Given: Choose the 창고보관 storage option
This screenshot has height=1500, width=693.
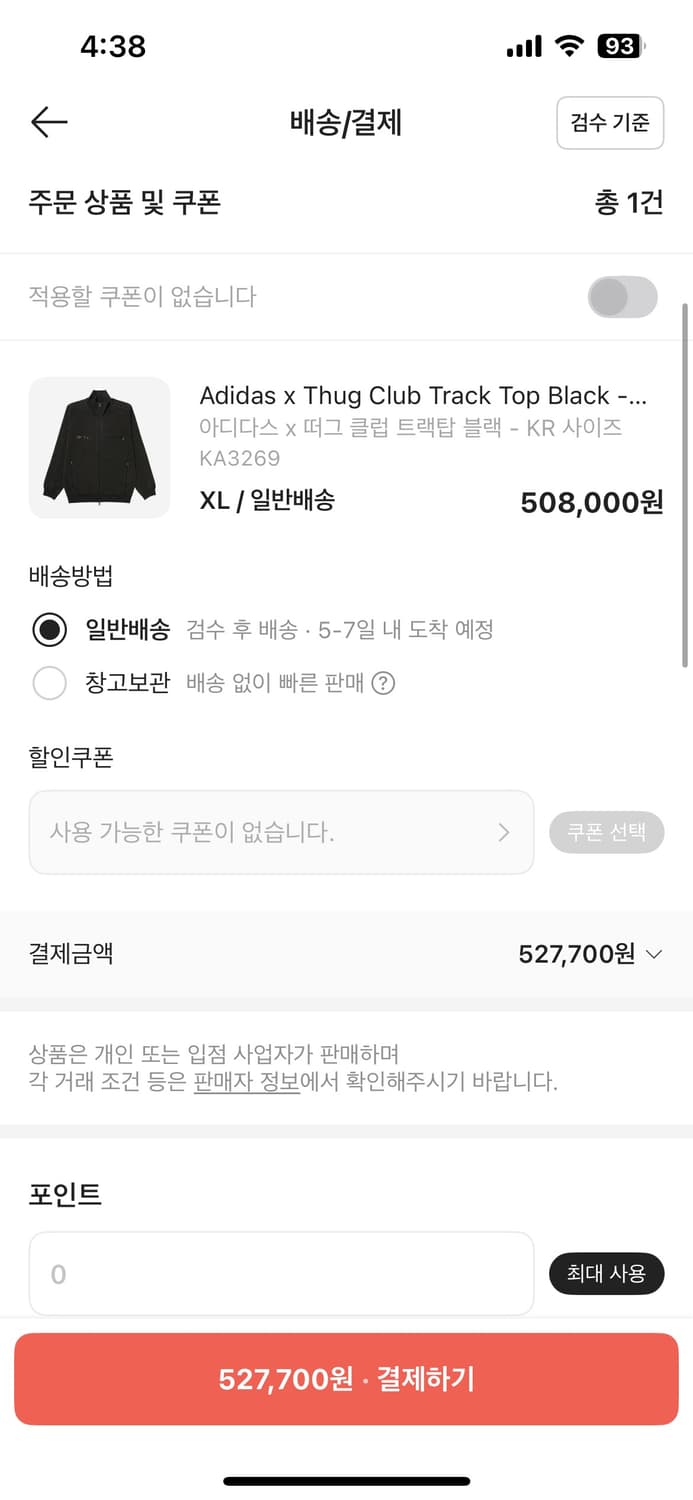Looking at the screenshot, I should [x=50, y=683].
